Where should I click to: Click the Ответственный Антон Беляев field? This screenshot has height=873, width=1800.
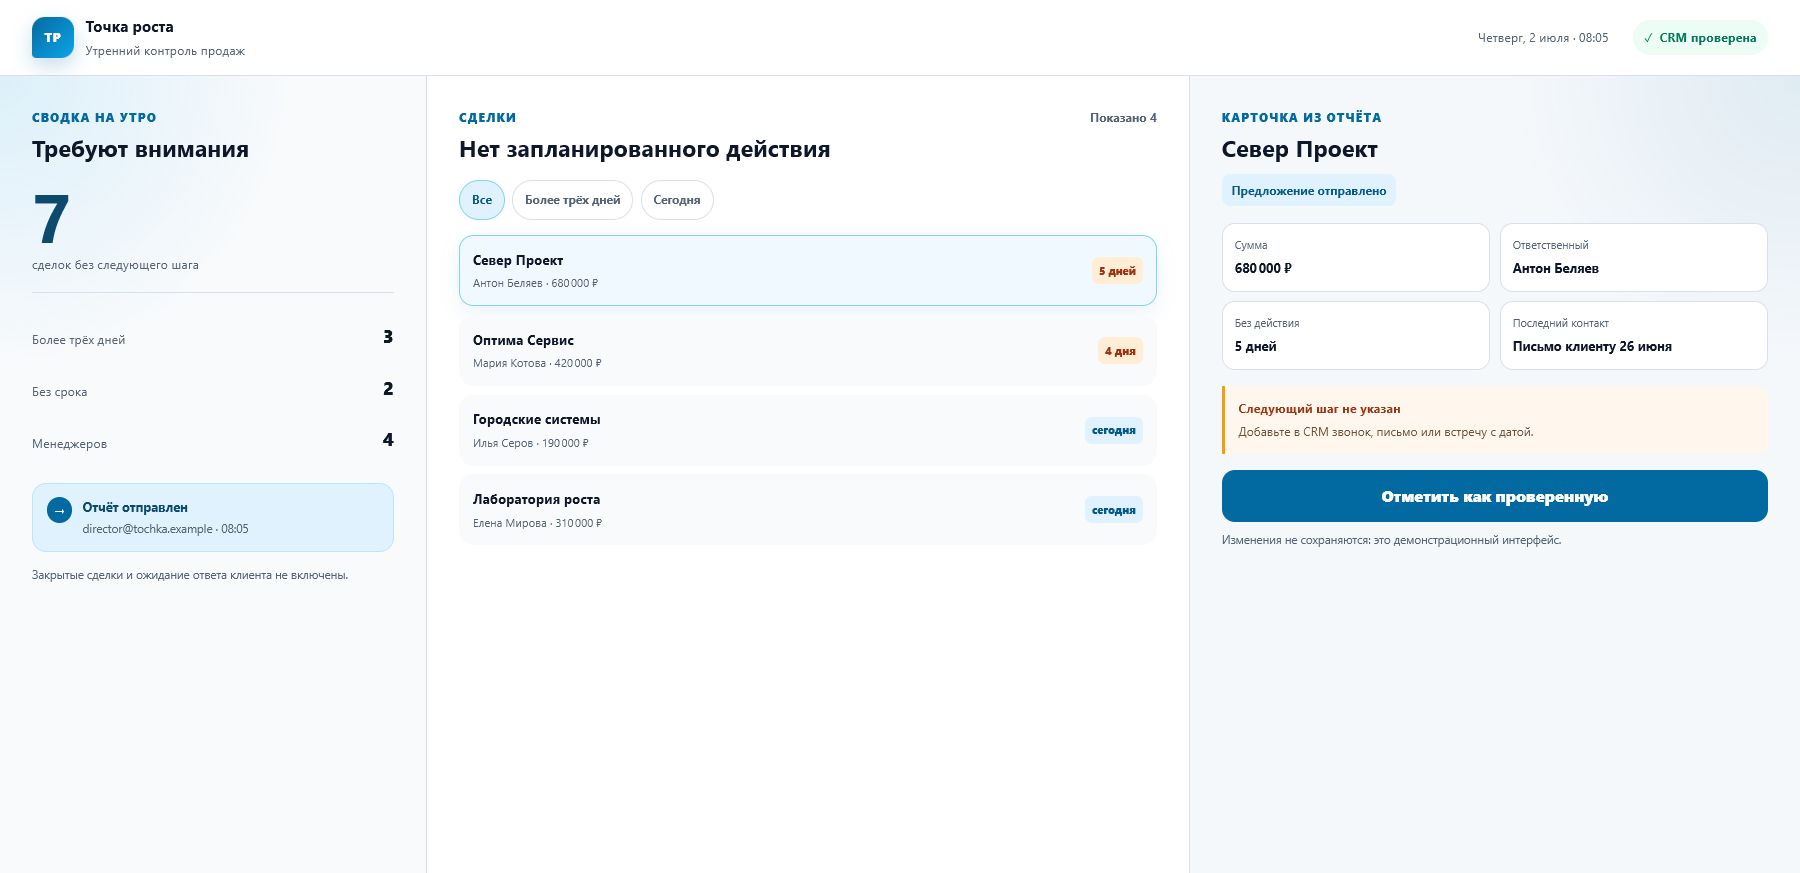coord(1633,258)
